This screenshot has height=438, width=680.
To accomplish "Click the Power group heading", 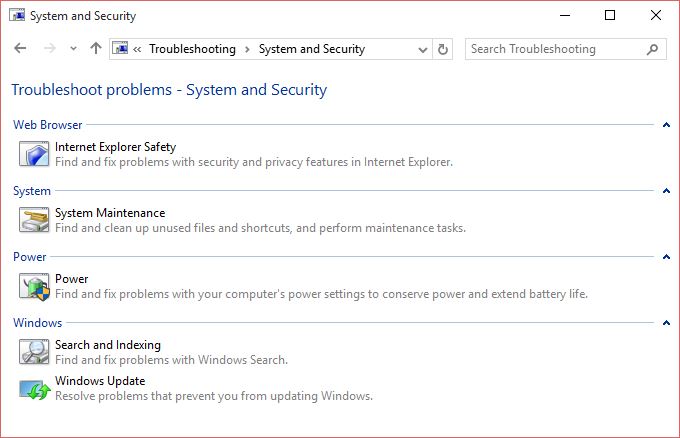I will (29, 257).
